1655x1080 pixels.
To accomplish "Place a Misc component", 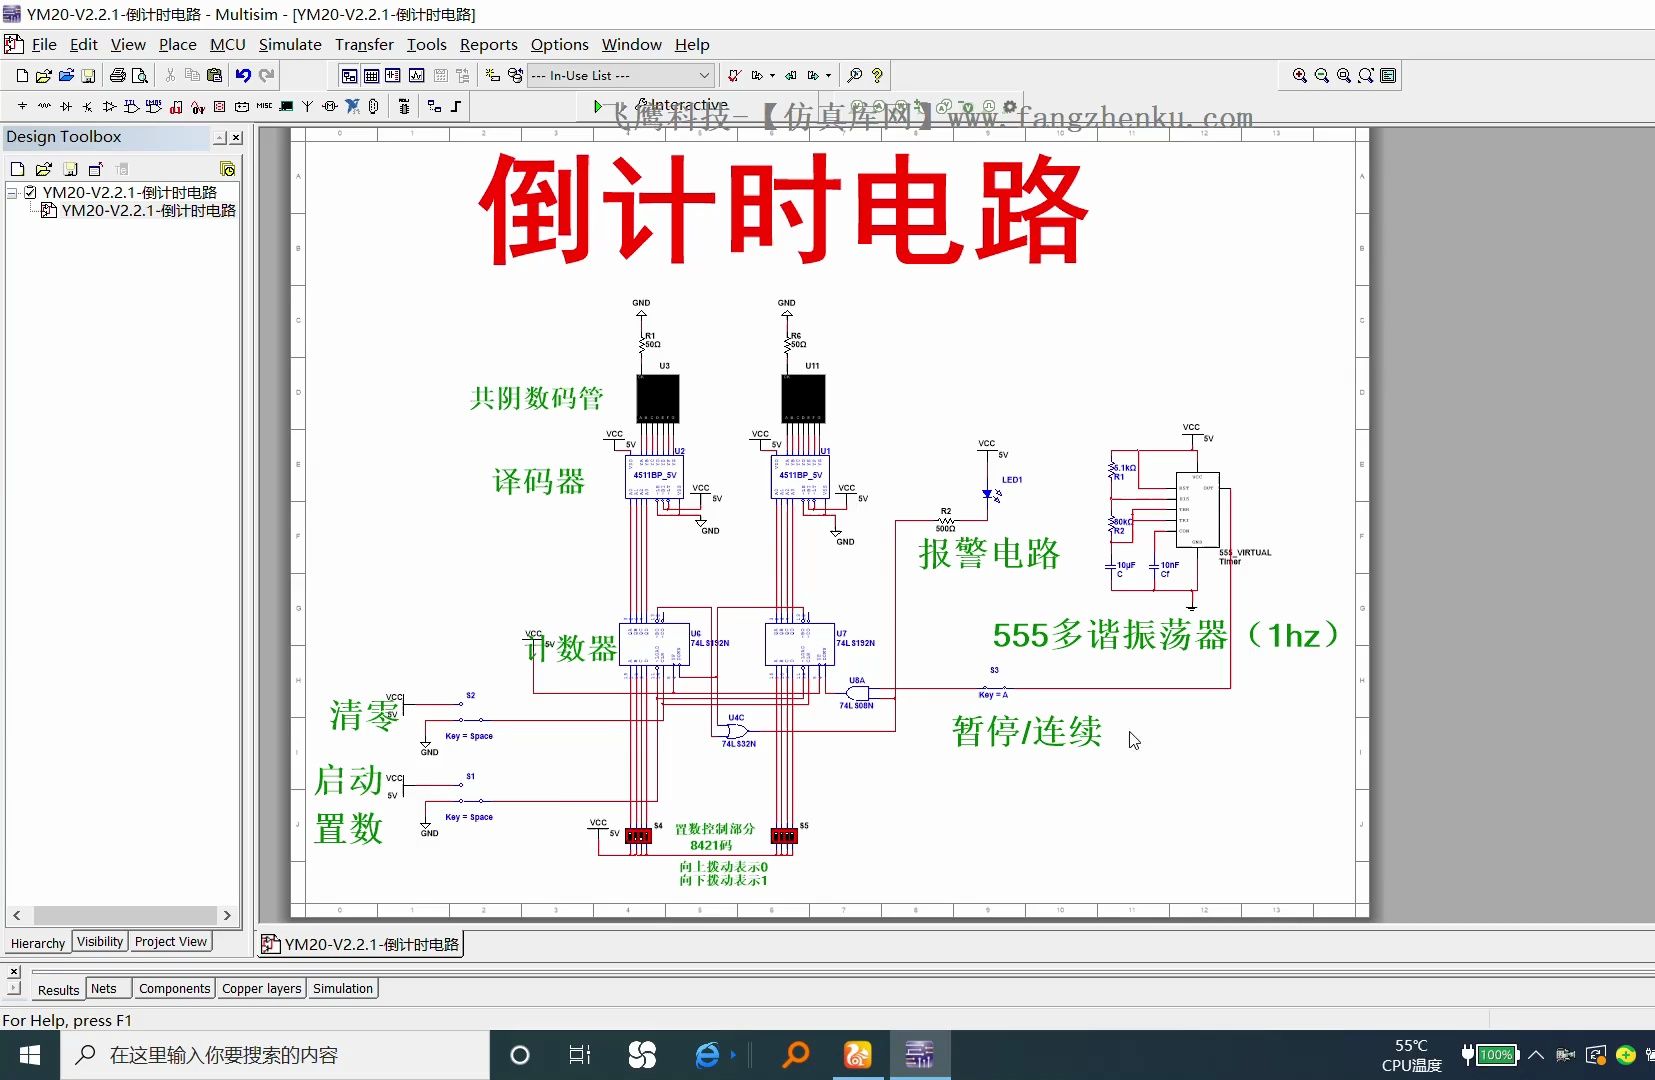I will (x=264, y=106).
